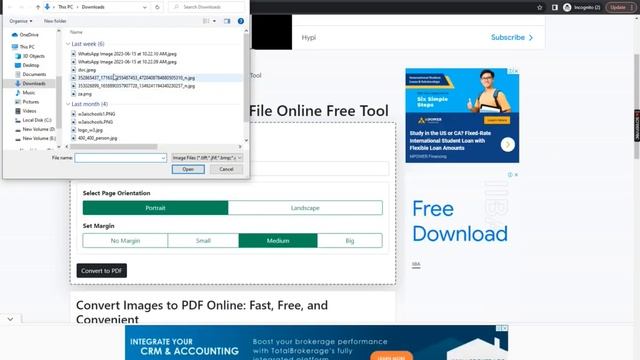Click the info icon on Free Download ad
The image size is (640, 360).
point(510,175)
